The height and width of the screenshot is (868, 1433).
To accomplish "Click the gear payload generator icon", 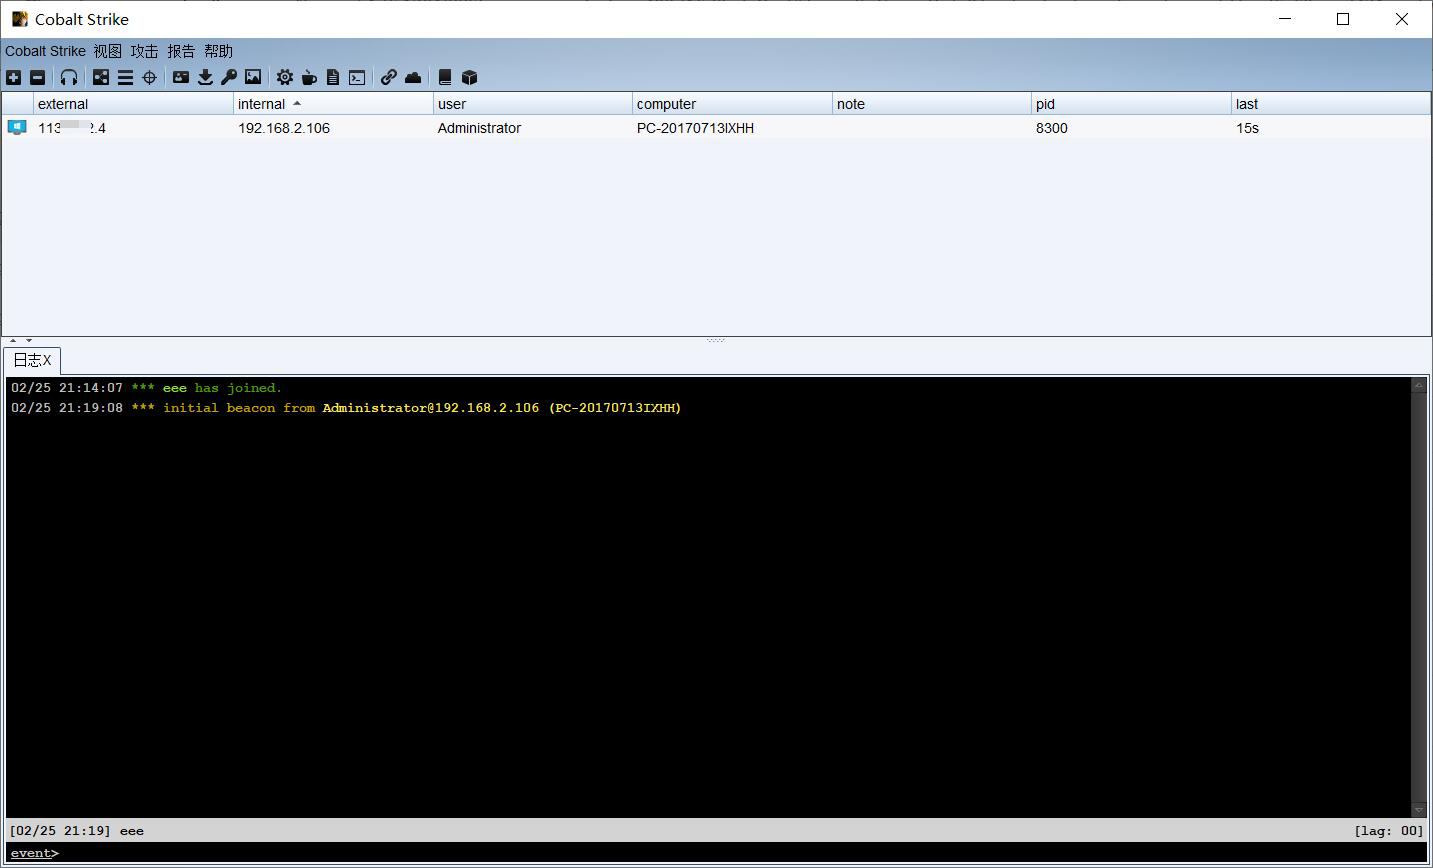I will pyautogui.click(x=285, y=77).
